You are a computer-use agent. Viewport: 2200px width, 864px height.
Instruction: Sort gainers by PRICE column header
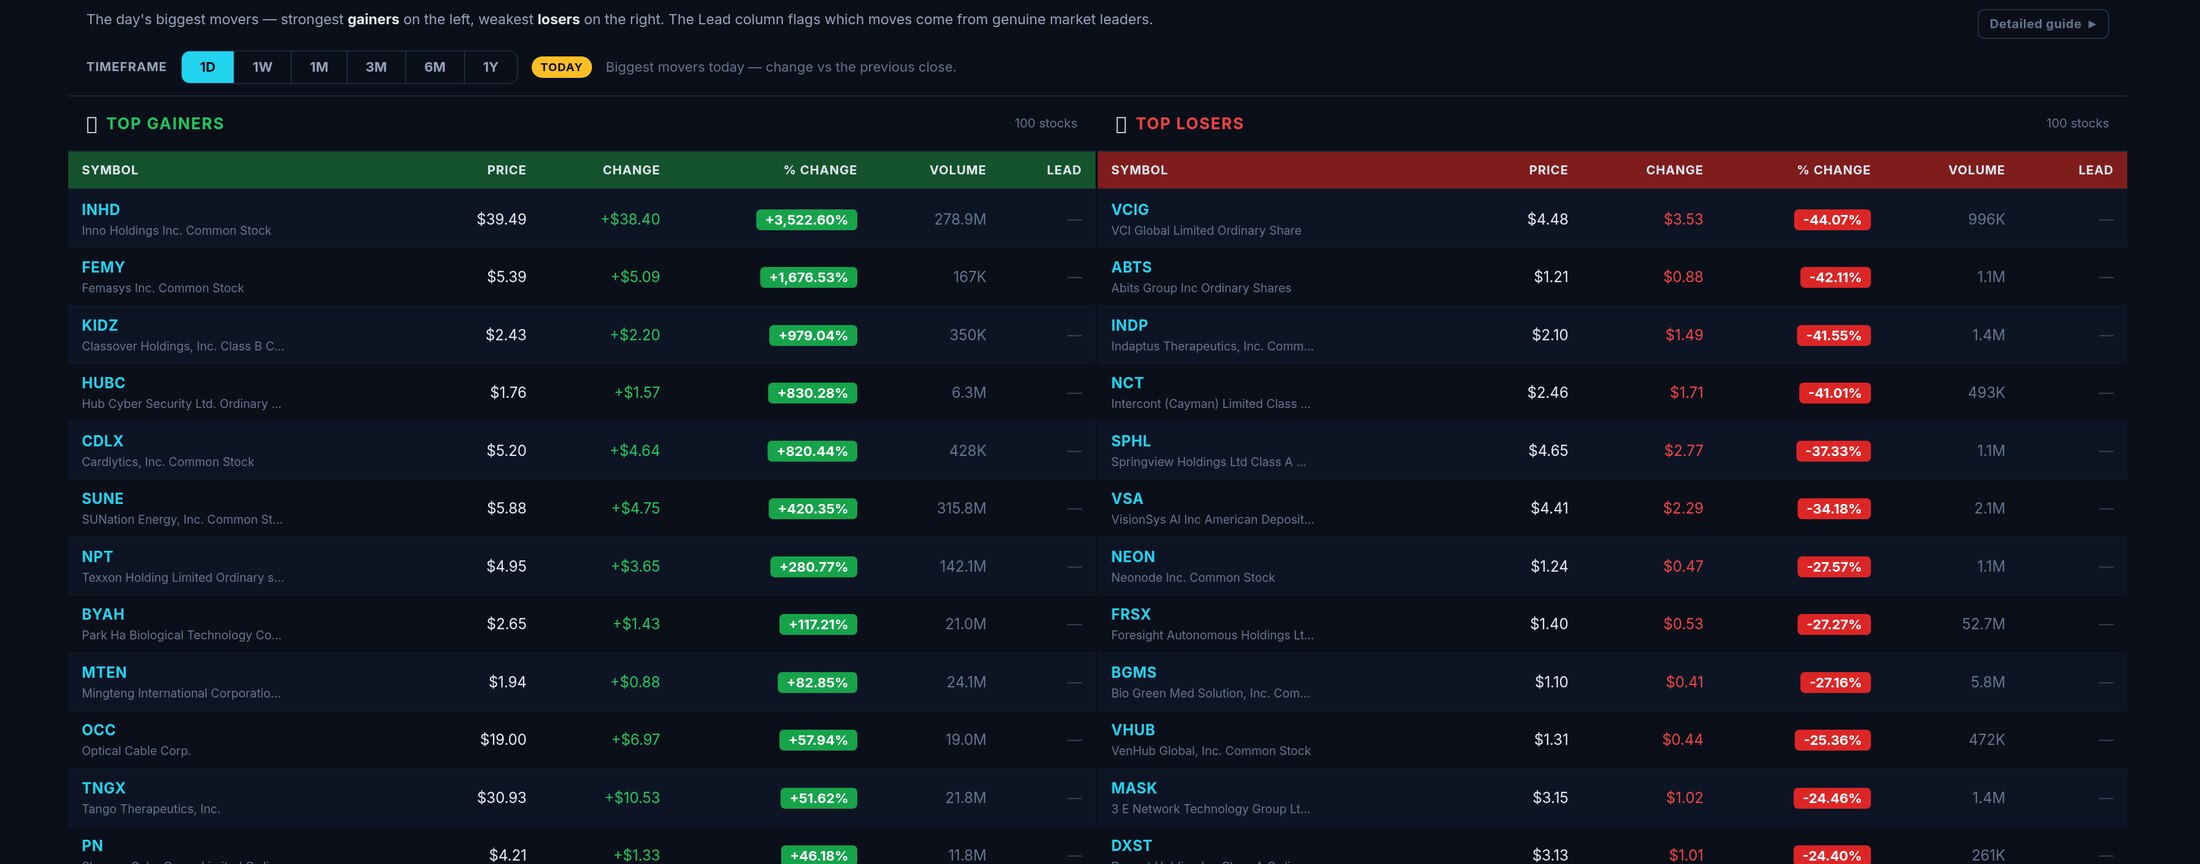(506, 170)
